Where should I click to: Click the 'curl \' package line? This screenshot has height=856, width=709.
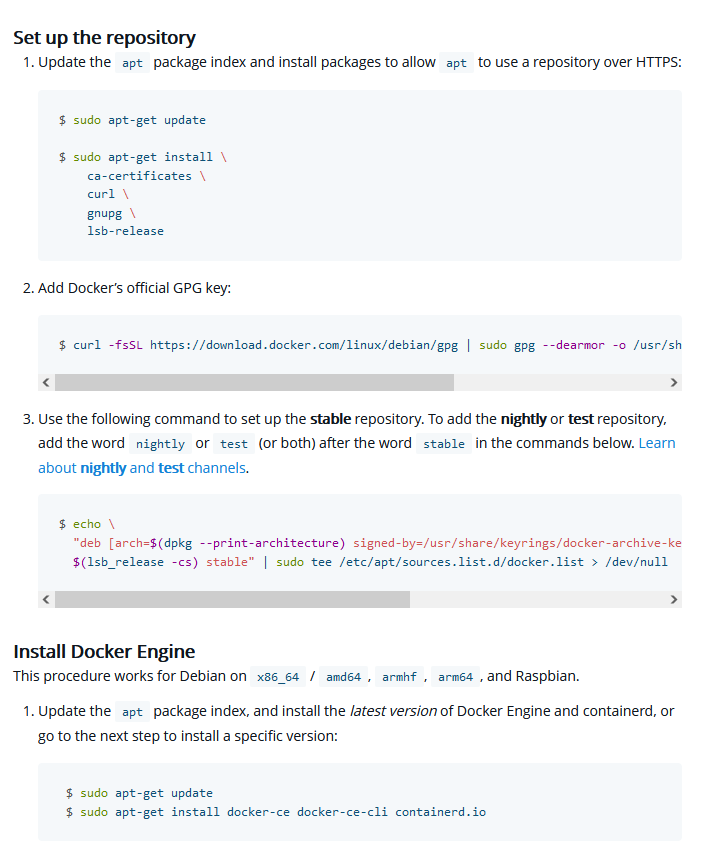[108, 194]
